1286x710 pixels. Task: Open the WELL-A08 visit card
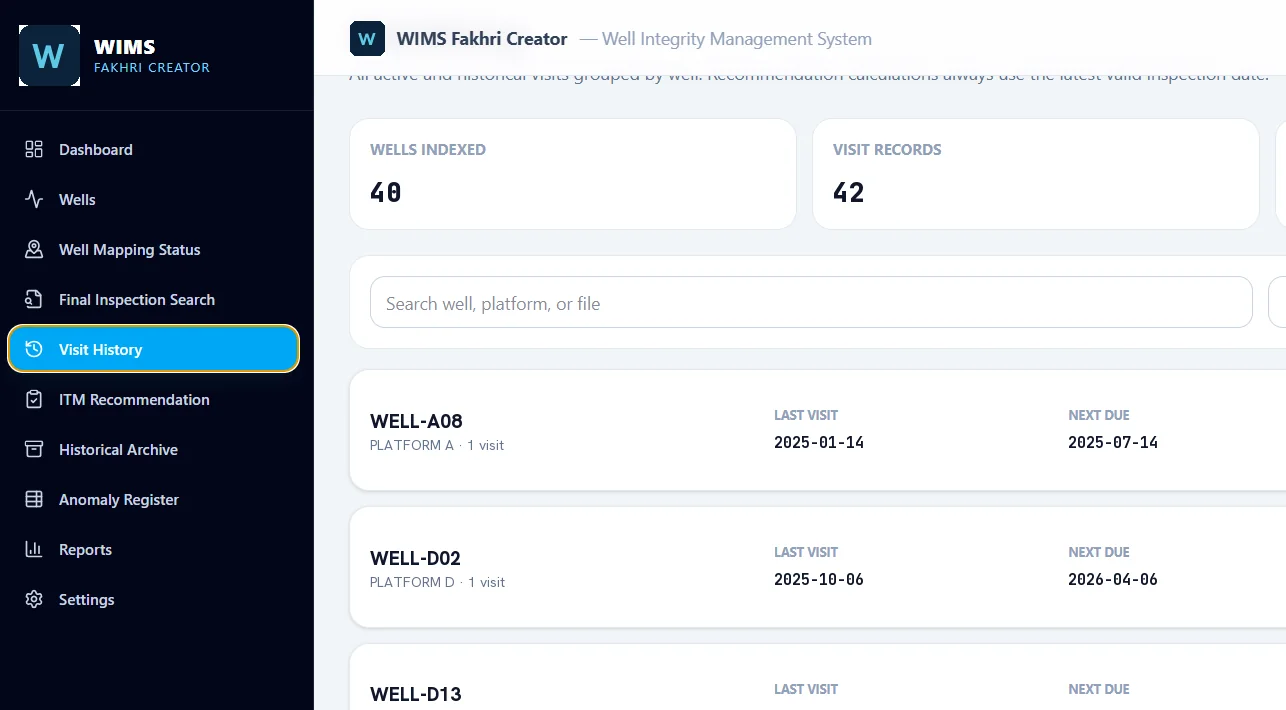click(x=818, y=430)
